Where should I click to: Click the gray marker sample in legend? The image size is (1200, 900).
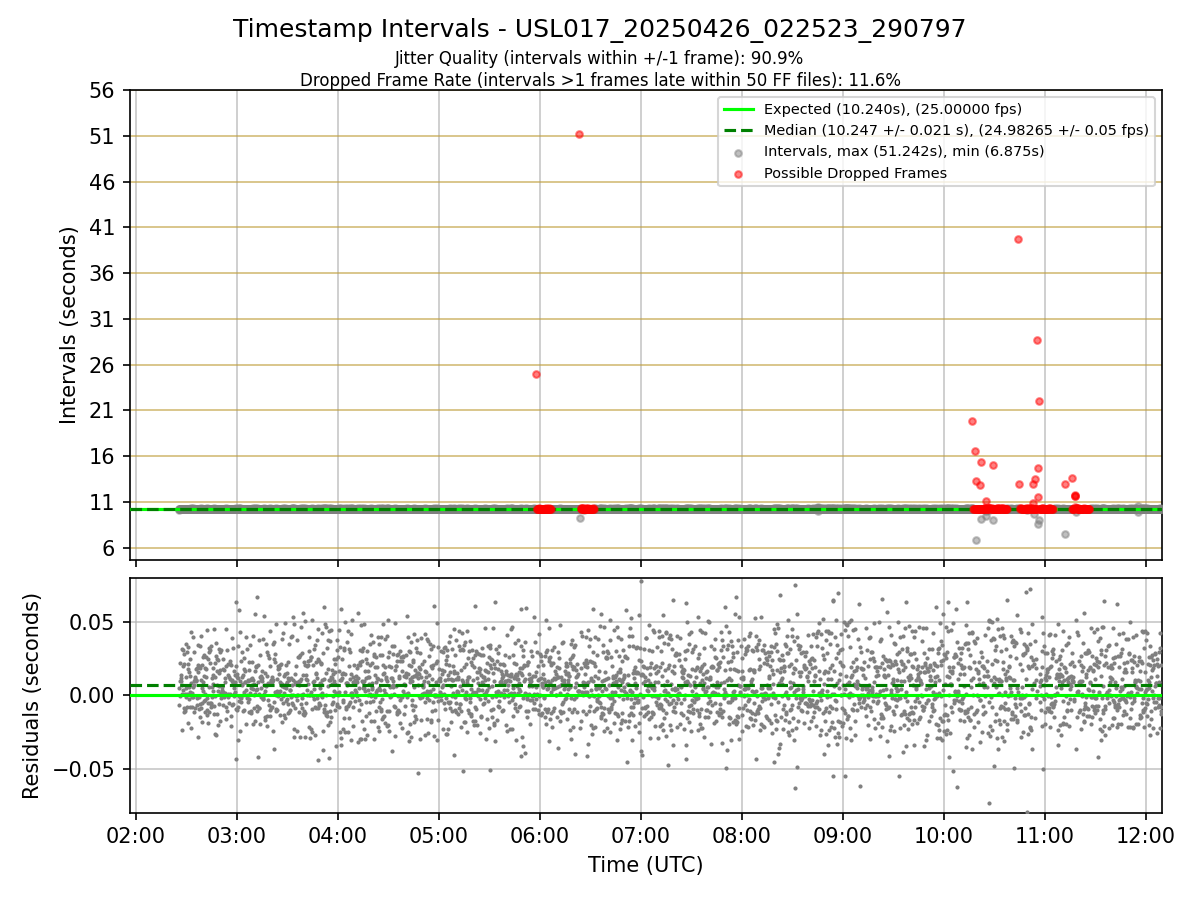(x=738, y=152)
